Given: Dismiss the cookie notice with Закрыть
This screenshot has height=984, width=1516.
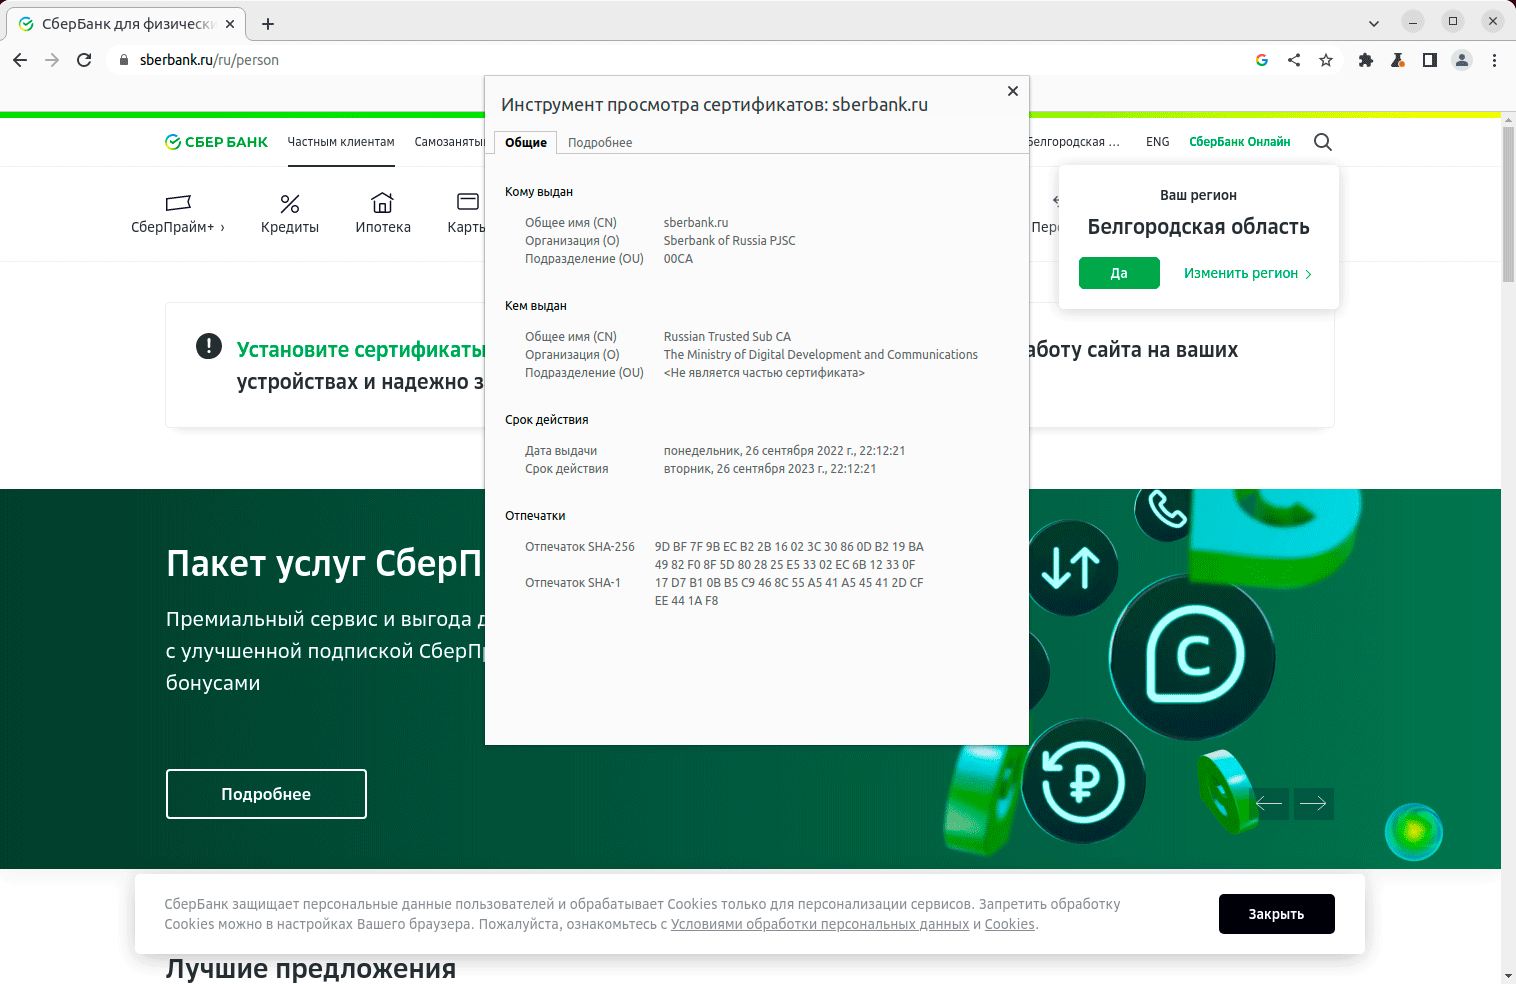Looking at the screenshot, I should click(x=1277, y=914).
